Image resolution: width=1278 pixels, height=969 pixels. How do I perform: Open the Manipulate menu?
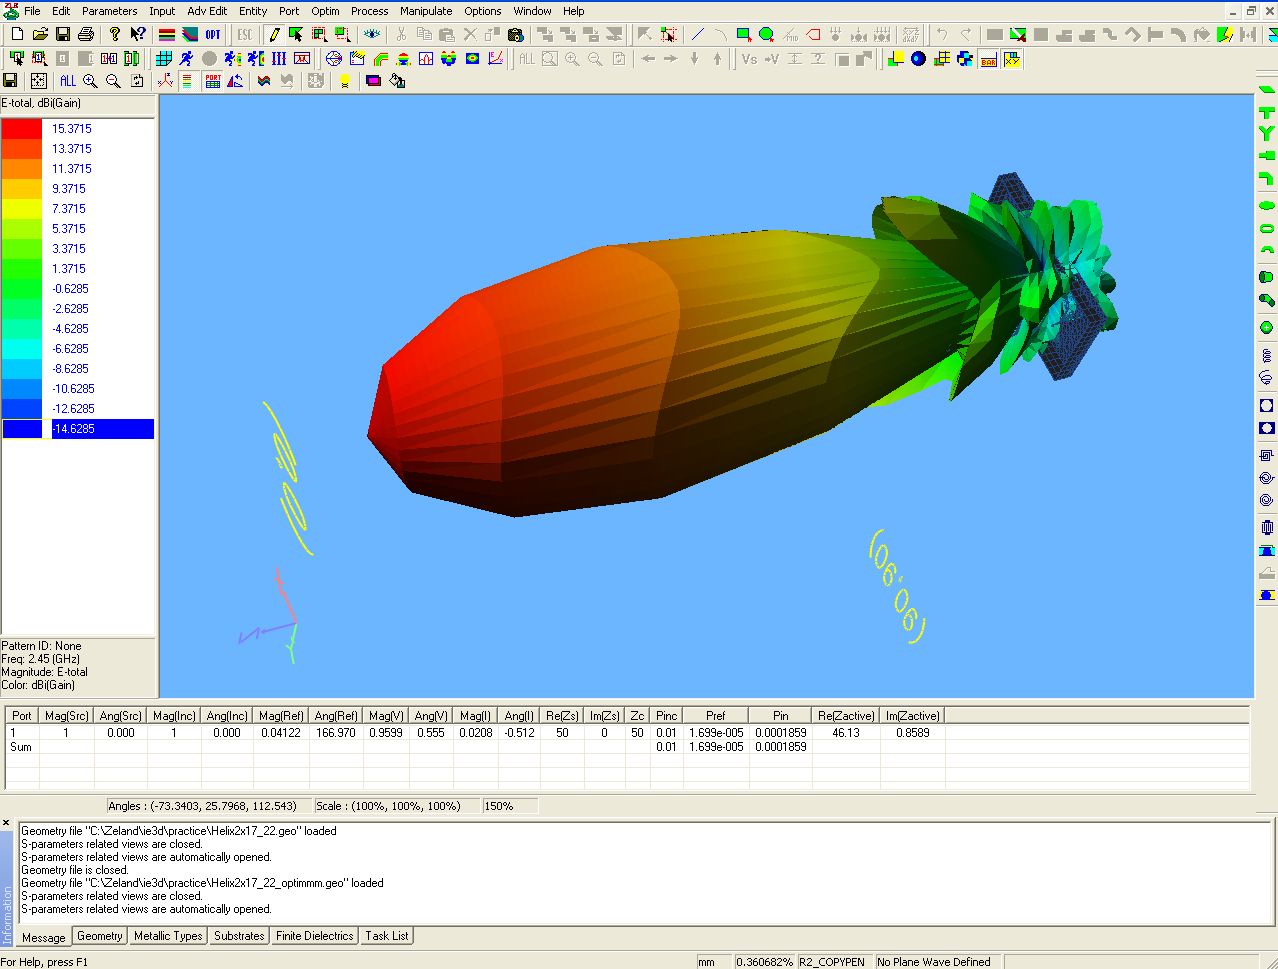tap(426, 11)
